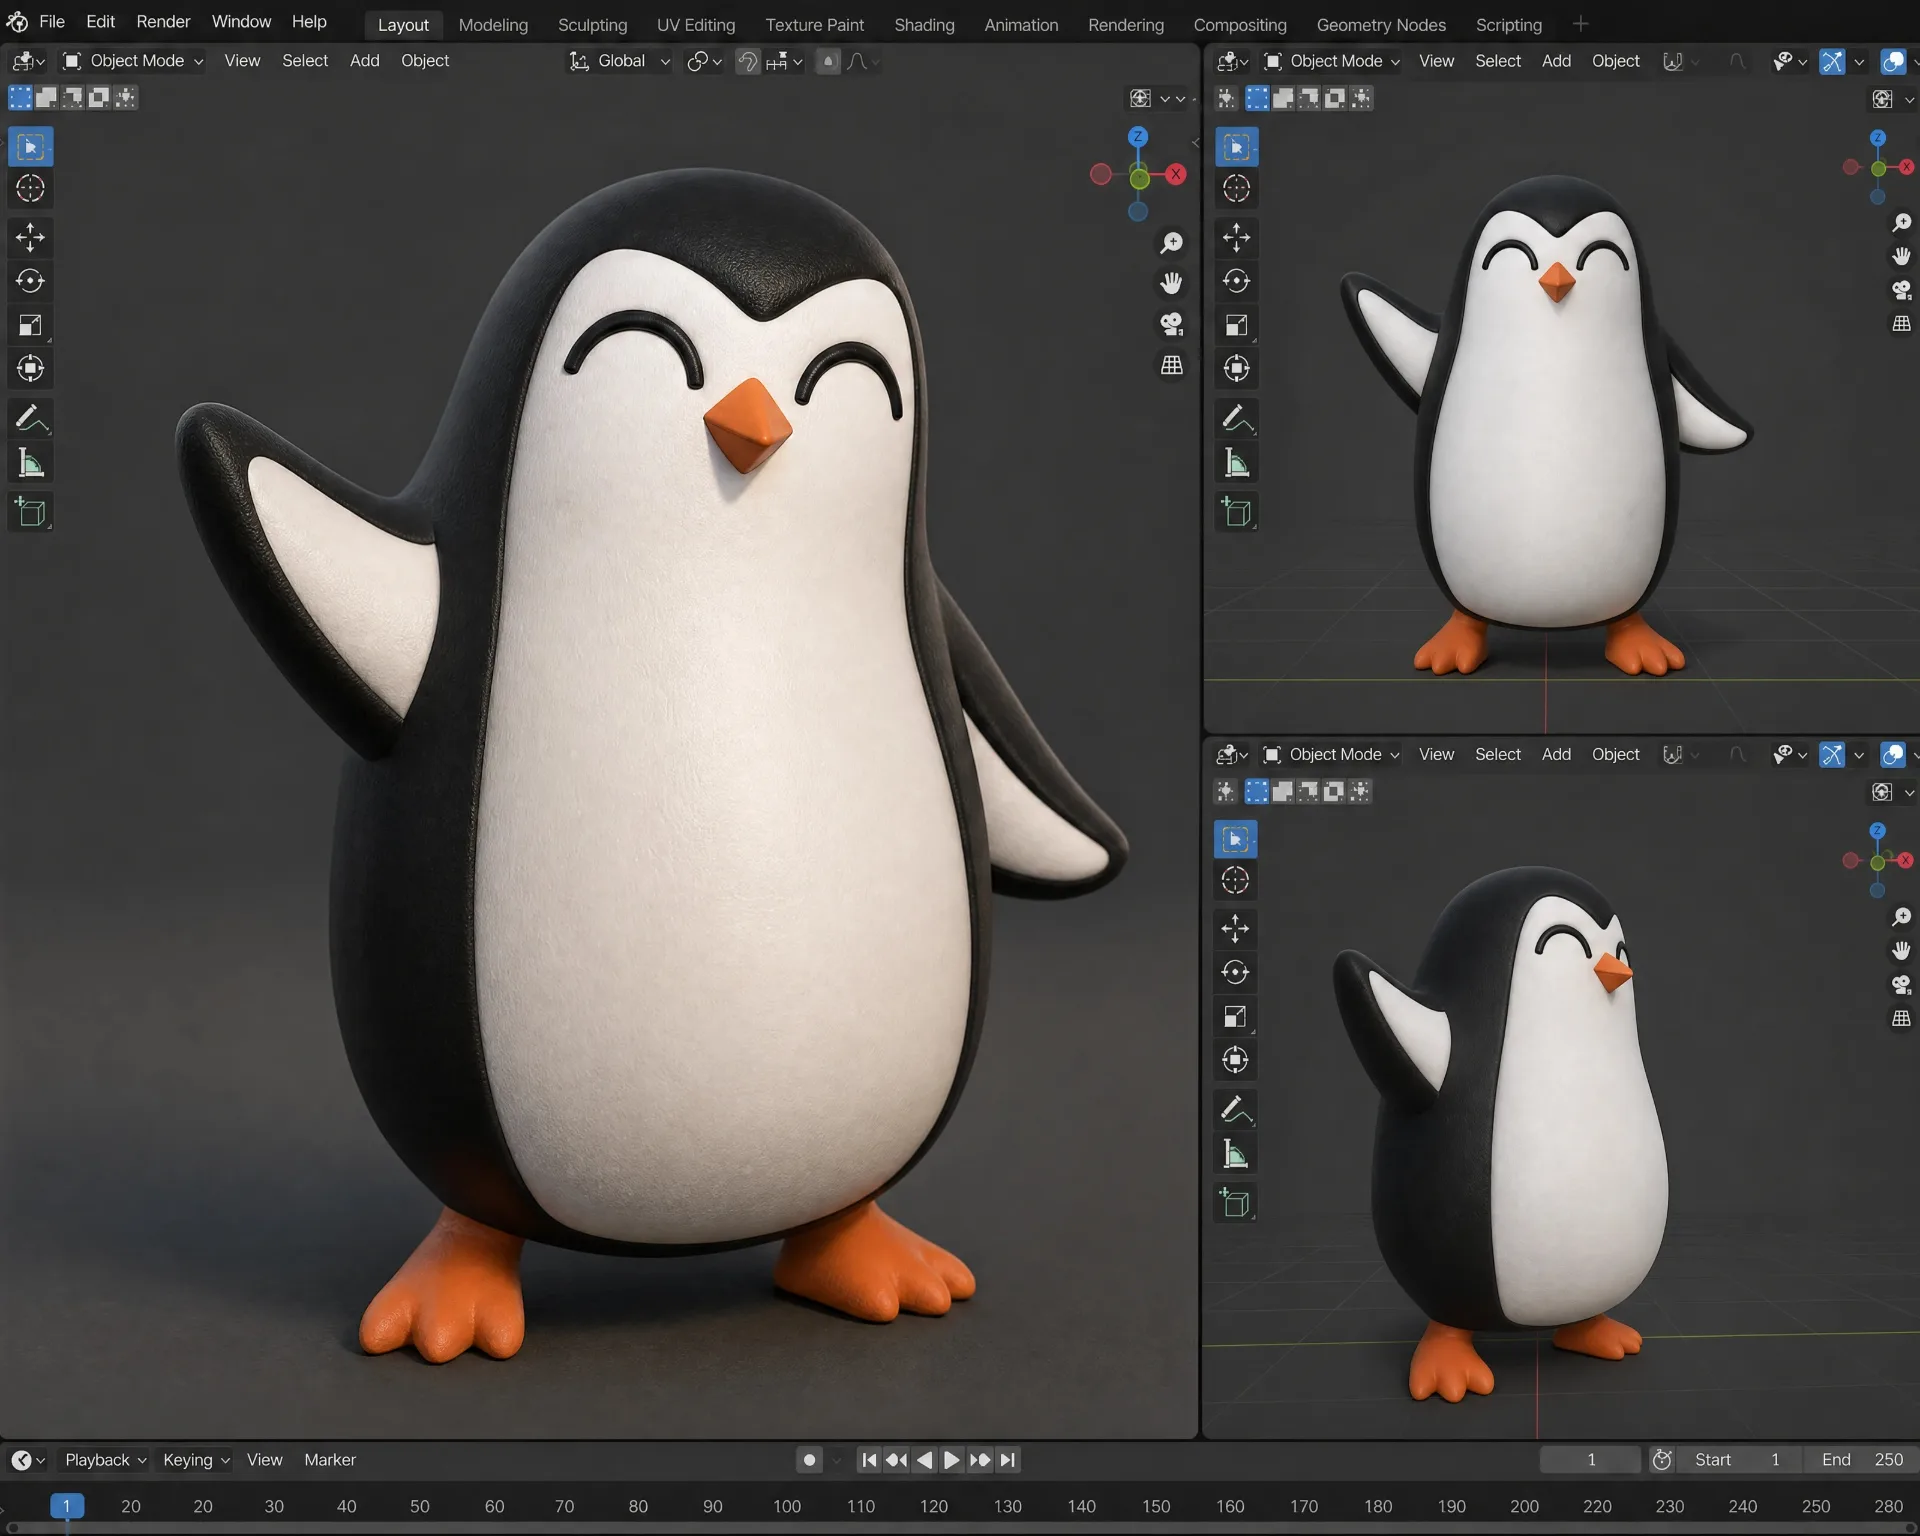
Task: Open the Render menu
Action: [x=163, y=21]
